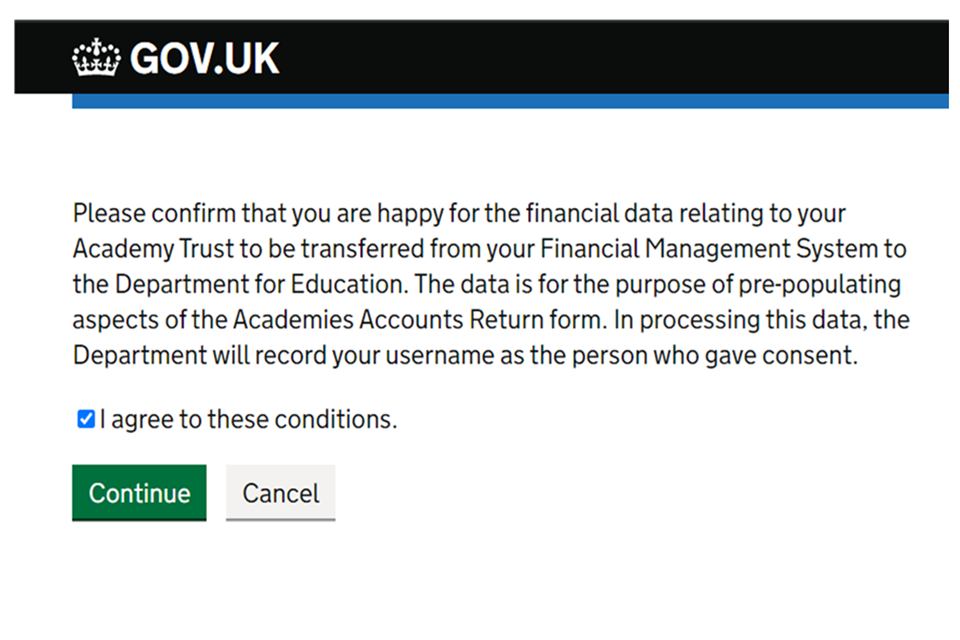The image size is (960, 640).
Task: Toggle the agreement consent checkbox
Action: (85, 418)
